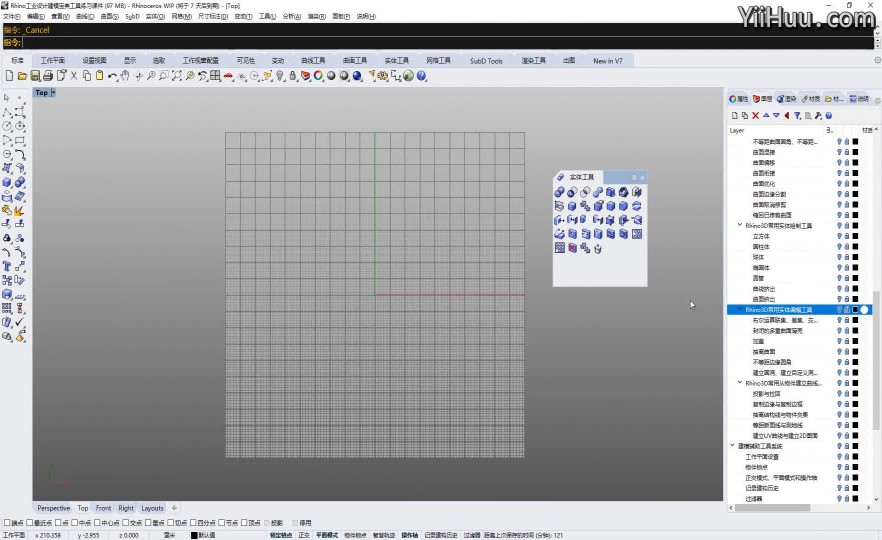Click the Print icon in standard toolbar
This screenshot has height=540, width=882.
[48, 75]
